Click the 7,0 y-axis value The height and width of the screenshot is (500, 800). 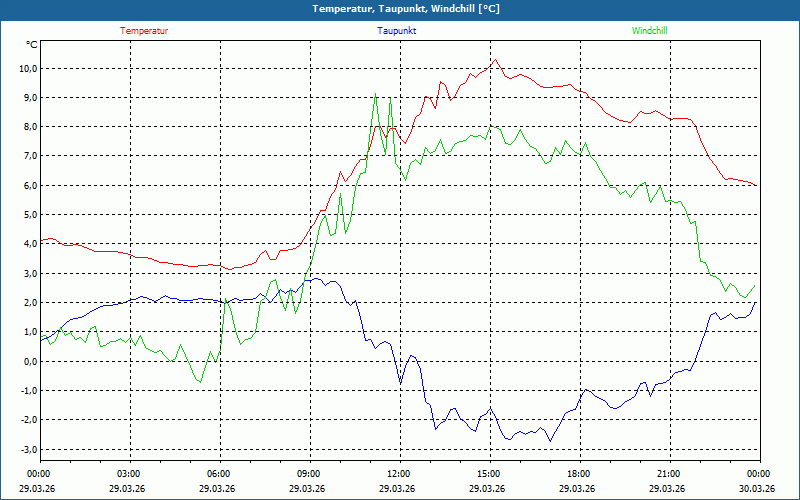tap(31, 156)
